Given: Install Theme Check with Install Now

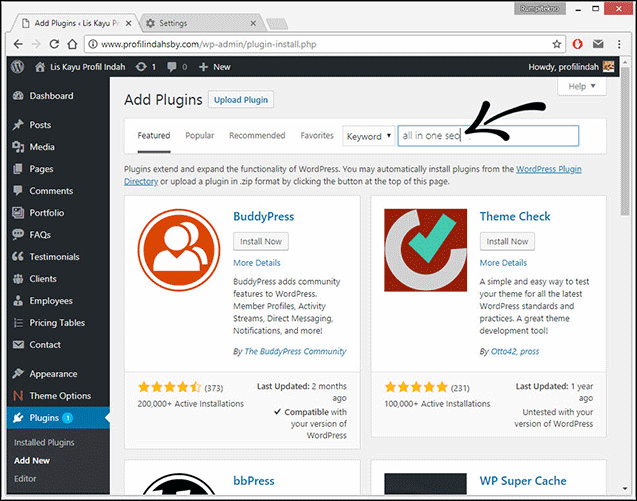Looking at the screenshot, I should (x=507, y=241).
